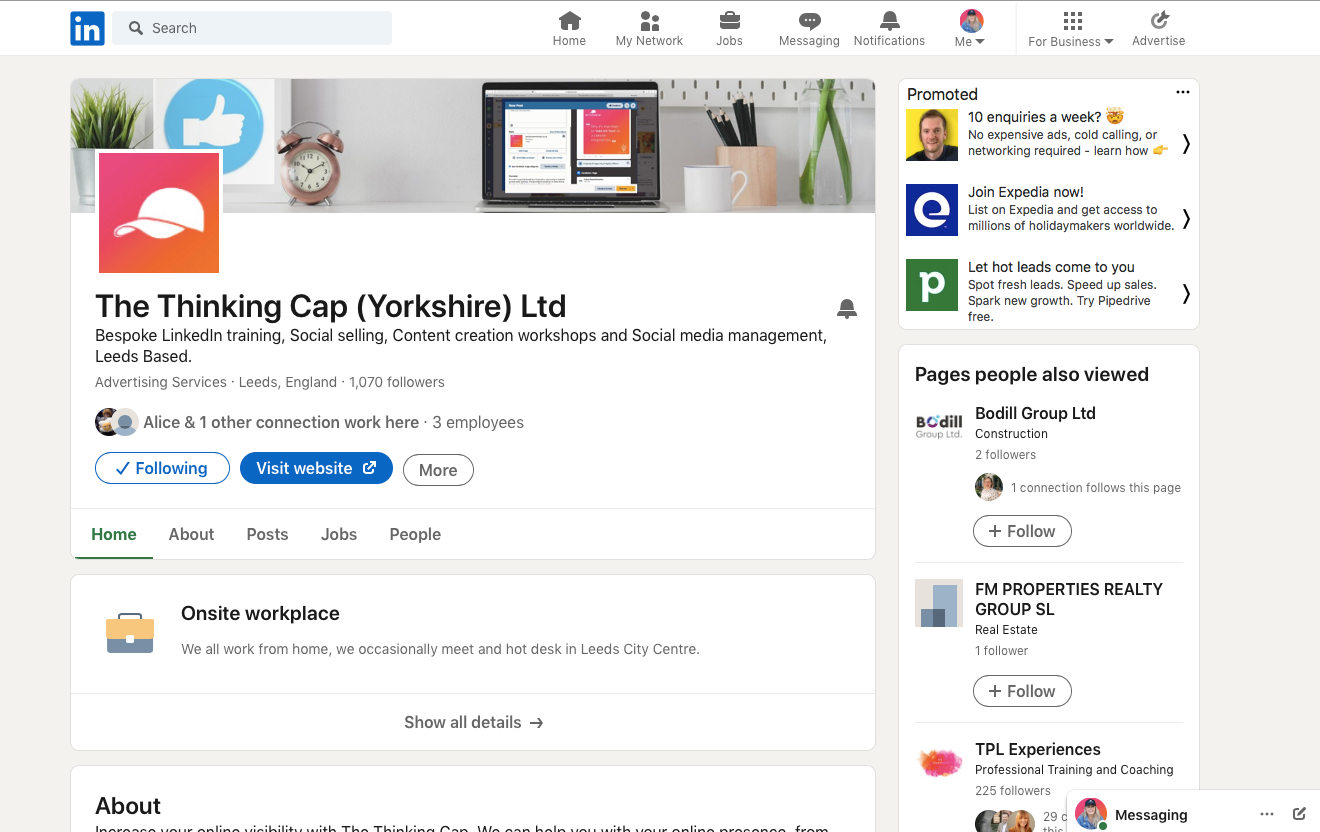Open Alice & 1 other connection link

click(x=281, y=422)
